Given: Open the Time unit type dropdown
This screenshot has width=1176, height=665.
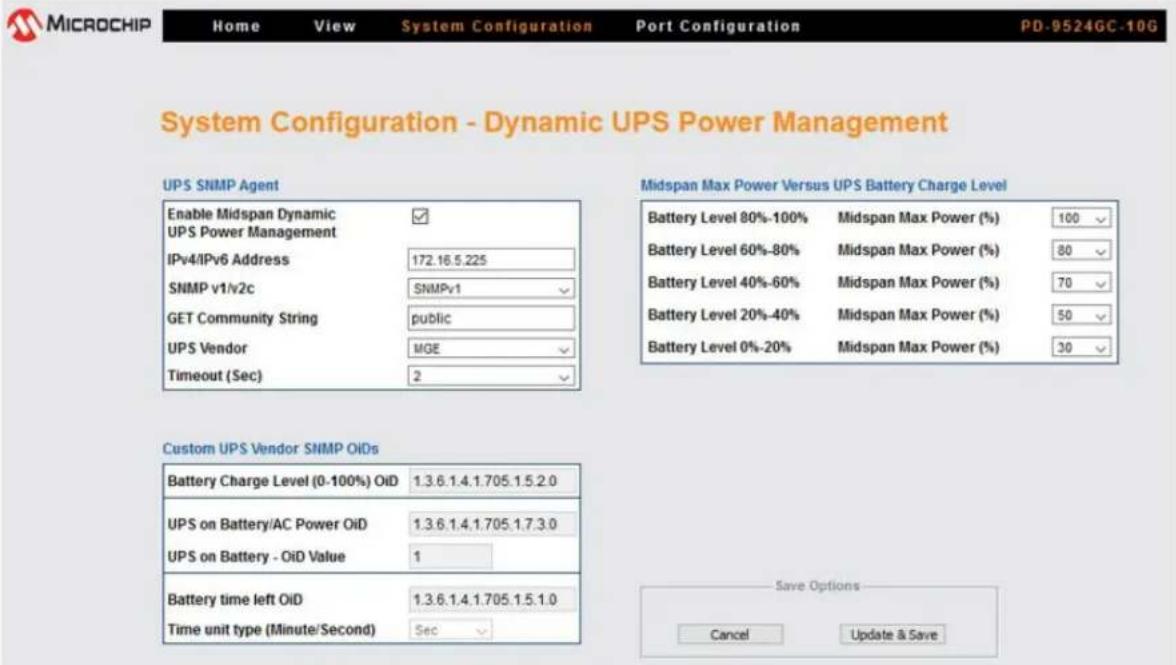Looking at the screenshot, I should coord(451,631).
